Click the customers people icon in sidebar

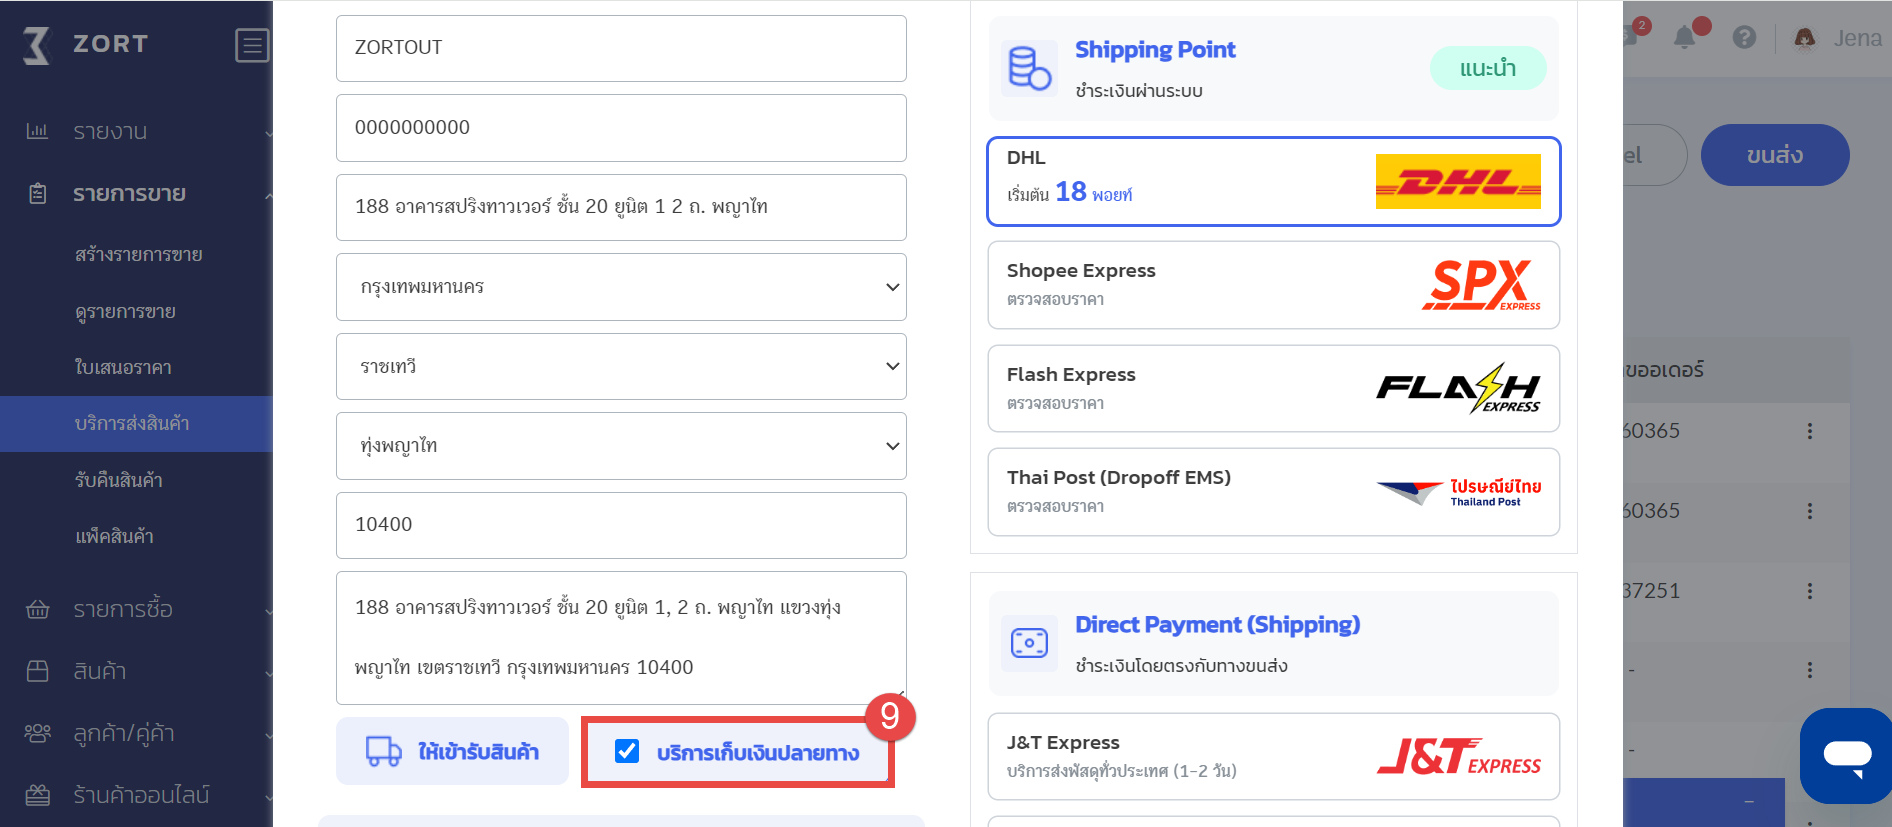coord(37,733)
